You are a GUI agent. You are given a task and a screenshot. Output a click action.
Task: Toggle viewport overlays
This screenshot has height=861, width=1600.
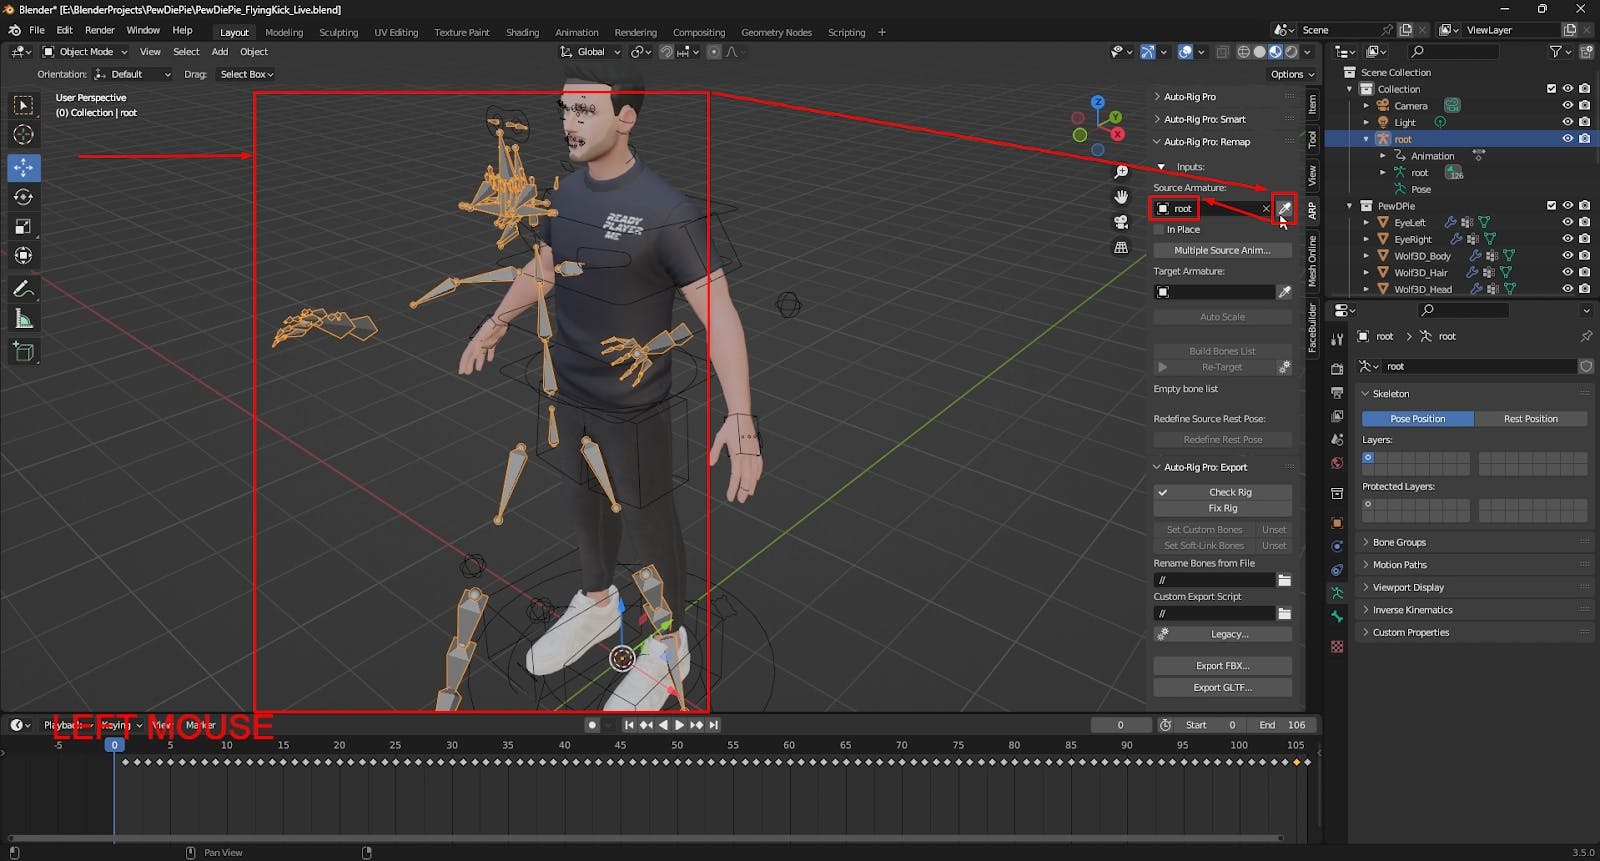coord(1185,52)
